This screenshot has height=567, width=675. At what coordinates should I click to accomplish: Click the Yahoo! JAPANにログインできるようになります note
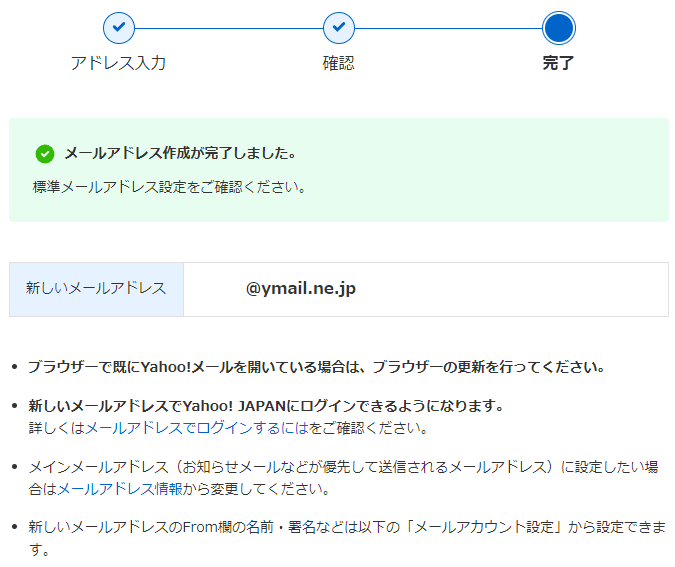coord(266,406)
